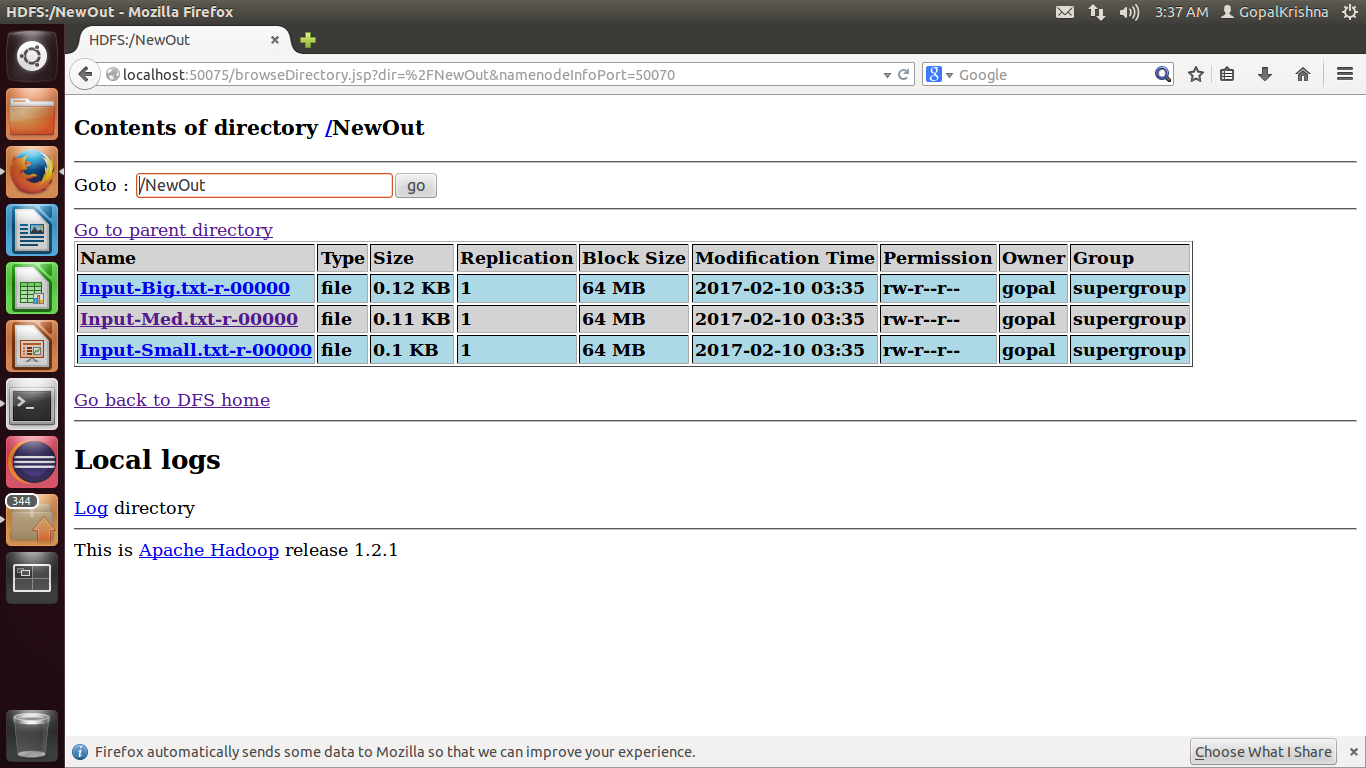The width and height of the screenshot is (1366, 768).
Task: Open a new tab with the plus icon
Action: (306, 40)
